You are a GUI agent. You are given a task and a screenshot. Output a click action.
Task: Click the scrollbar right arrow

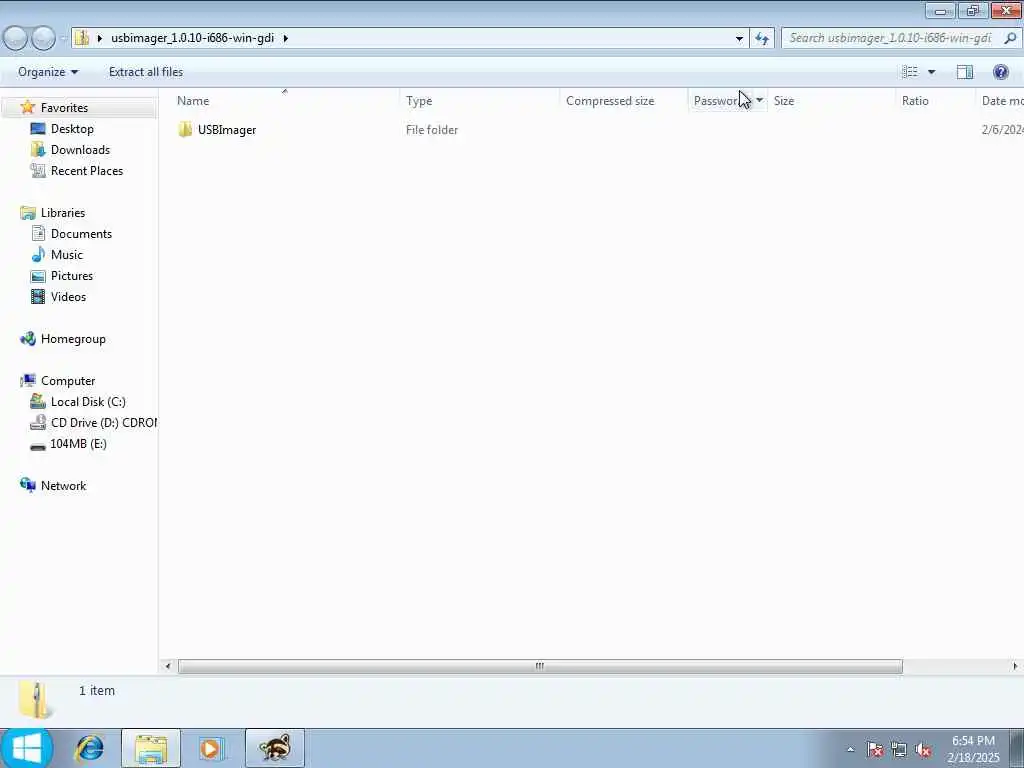coord(1015,666)
